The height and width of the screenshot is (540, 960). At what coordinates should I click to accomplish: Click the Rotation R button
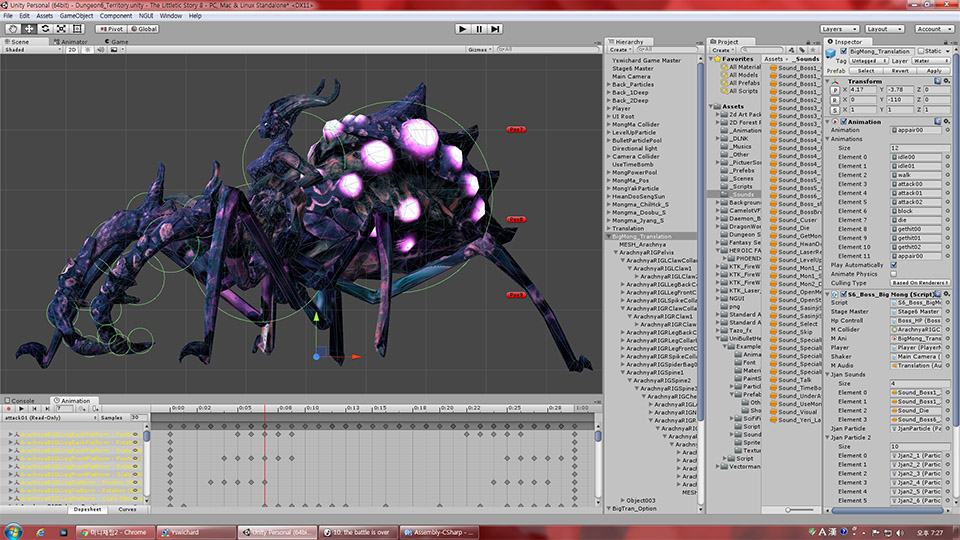pyautogui.click(x=834, y=100)
